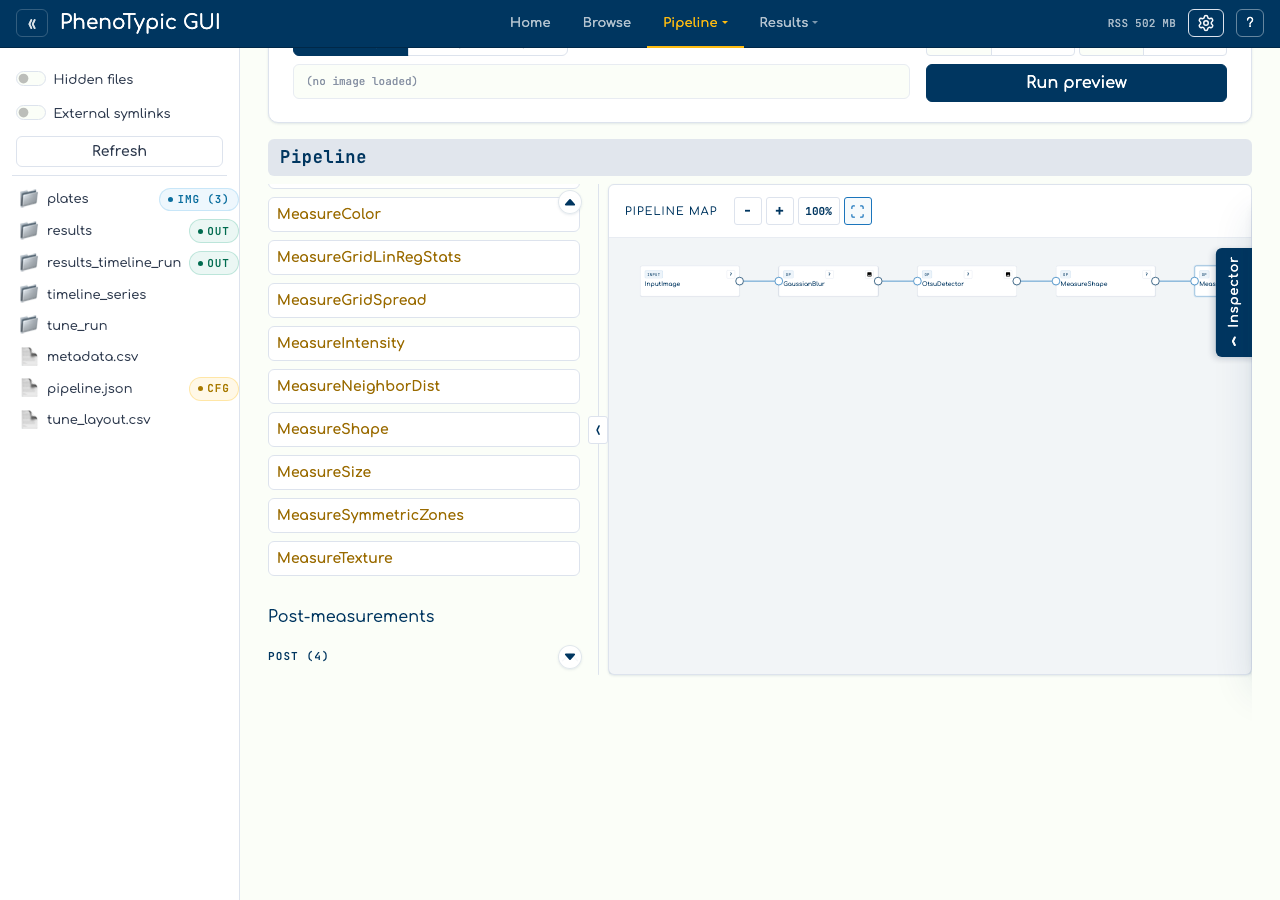This screenshot has width=1280, height=900.
Task: Click the Run preview button
Action: point(1076,83)
